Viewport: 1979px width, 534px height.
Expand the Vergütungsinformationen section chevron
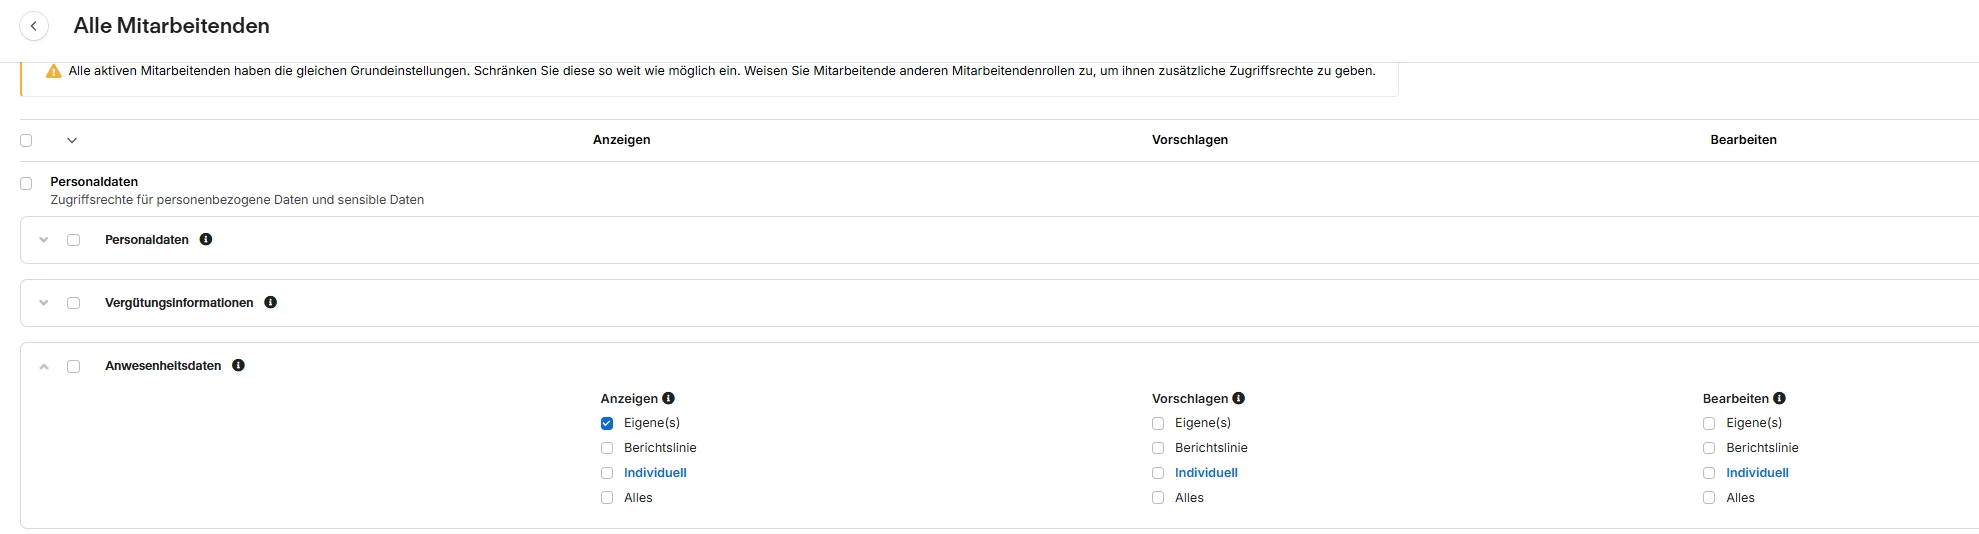44,303
